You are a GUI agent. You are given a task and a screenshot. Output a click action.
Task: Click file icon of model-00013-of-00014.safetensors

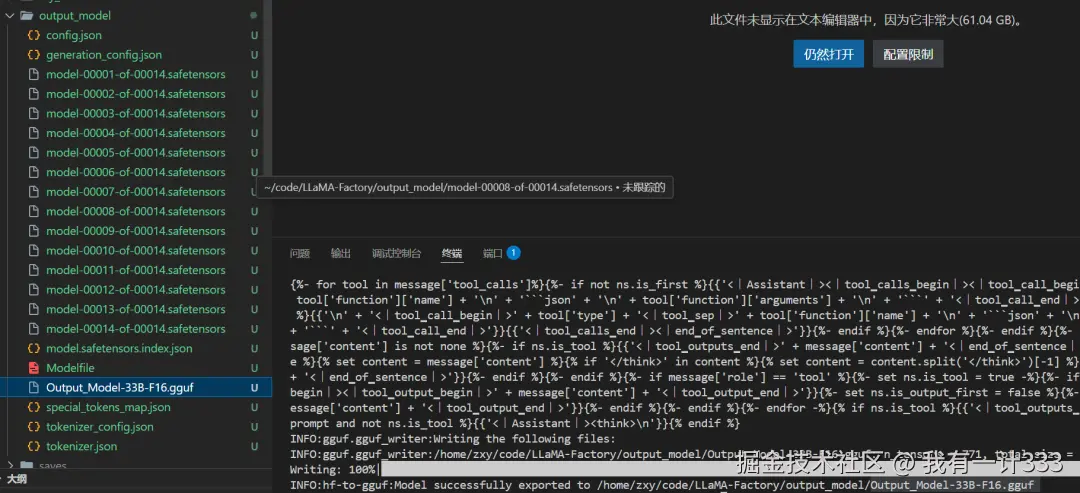pos(32,309)
